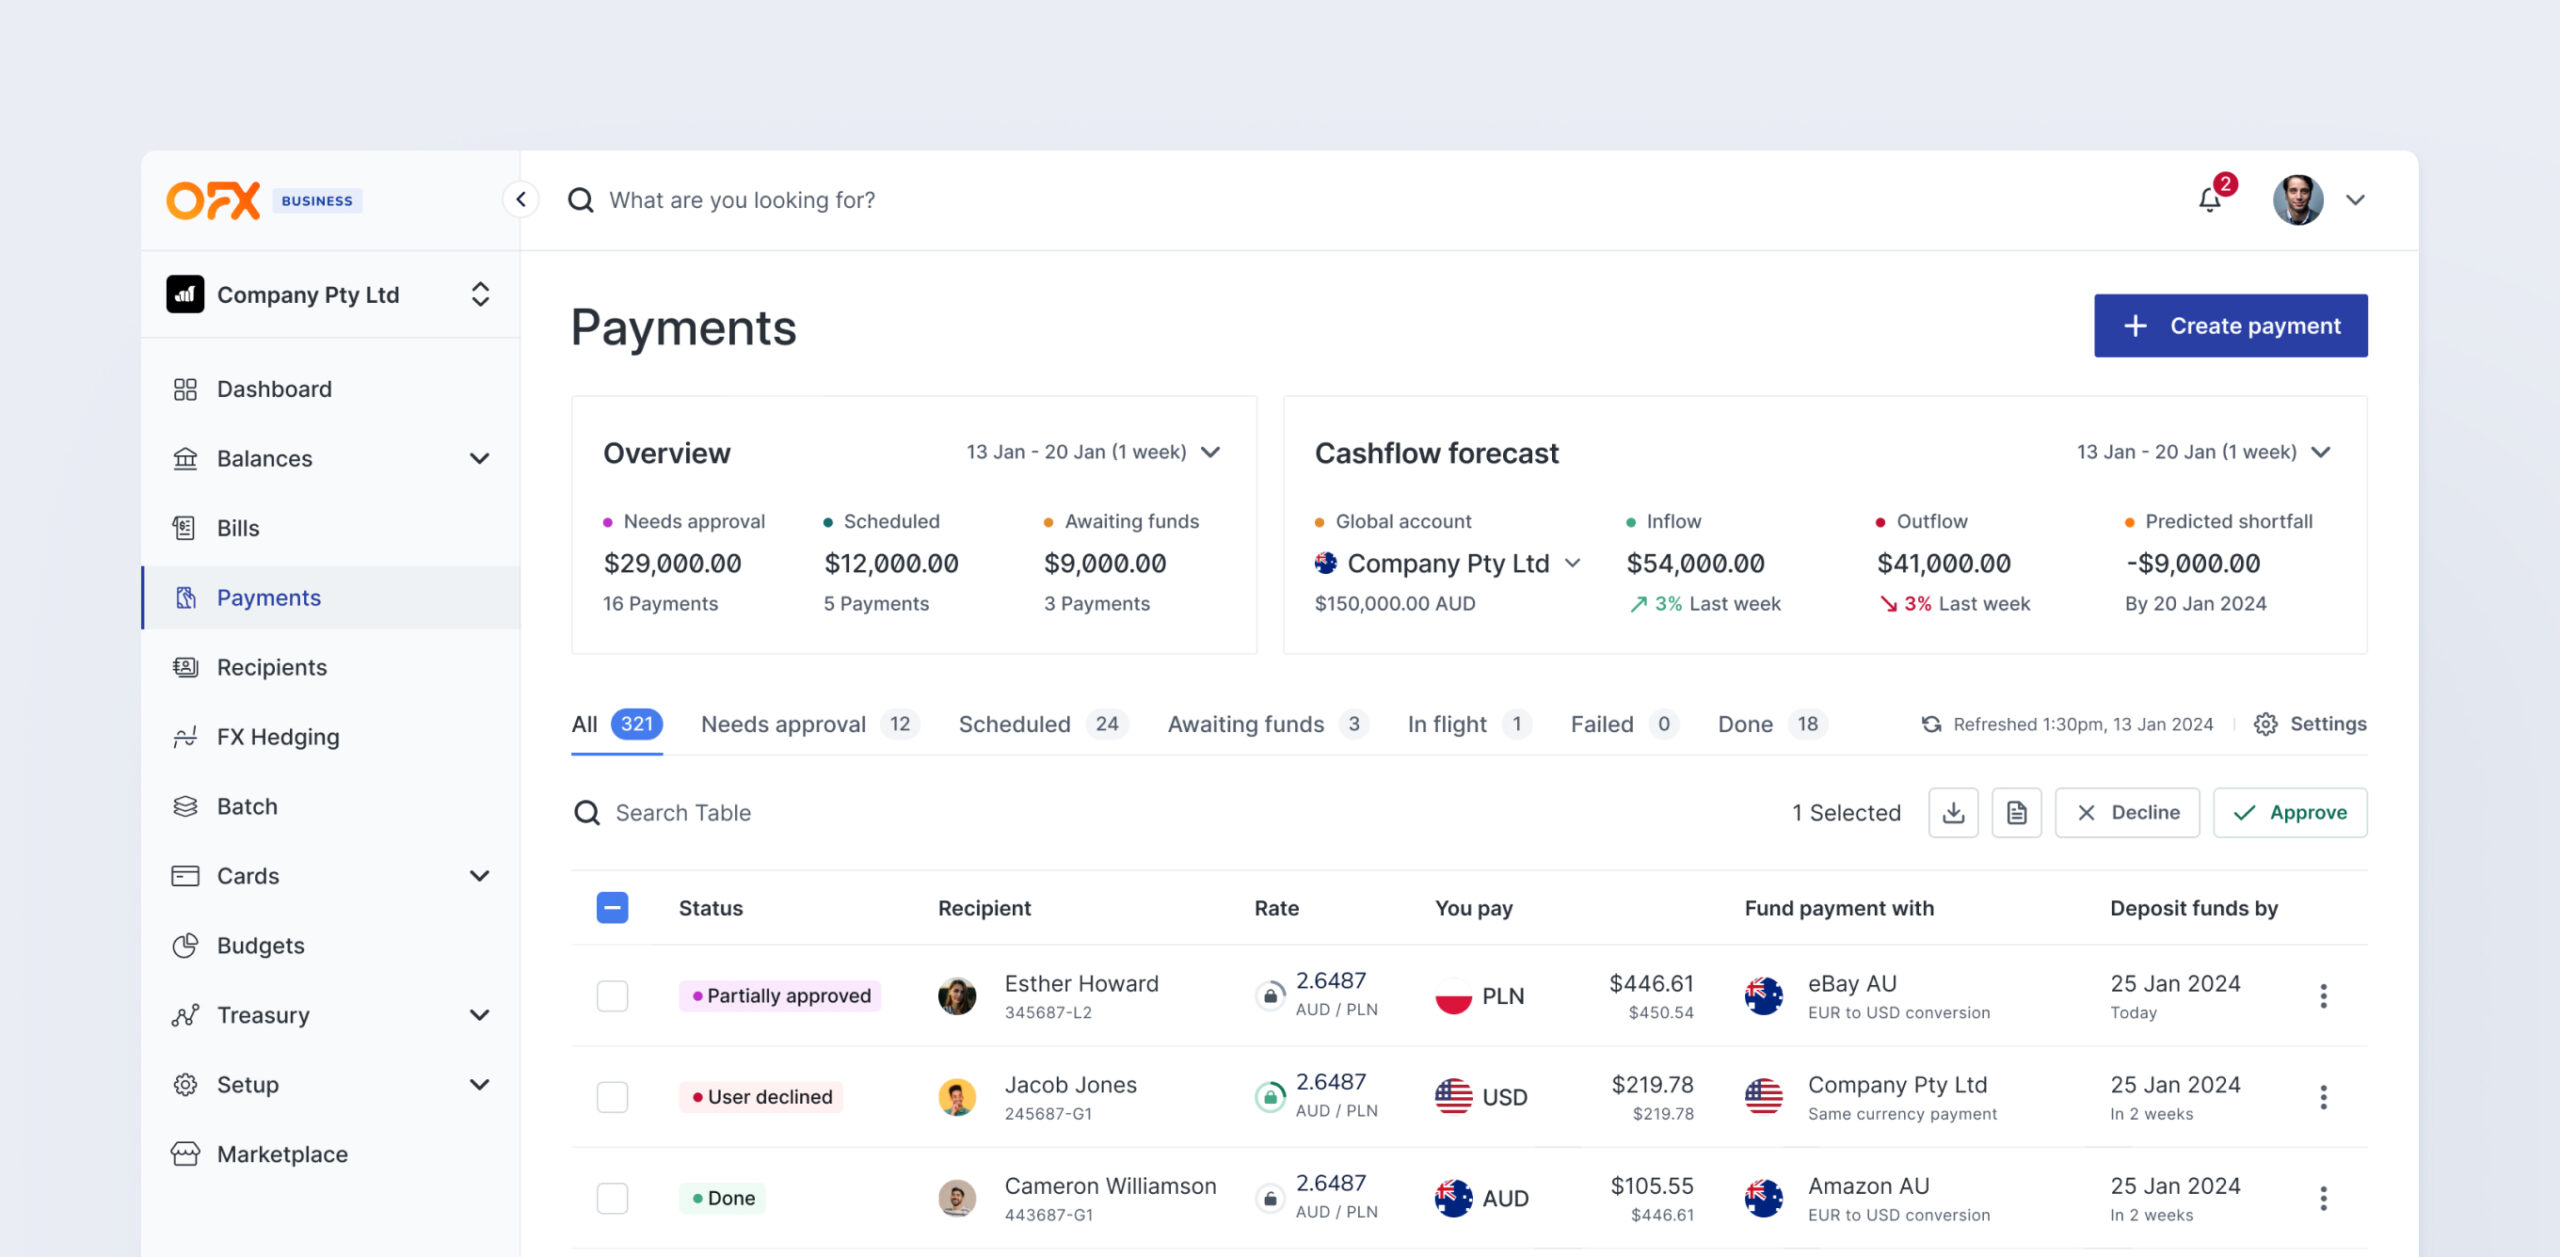Open row options for Esther Howard payment
This screenshot has width=2560, height=1257.
(2323, 996)
